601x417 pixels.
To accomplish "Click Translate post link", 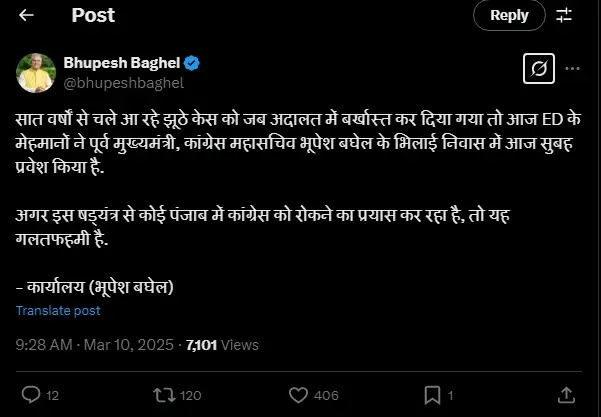I will tap(58, 310).
